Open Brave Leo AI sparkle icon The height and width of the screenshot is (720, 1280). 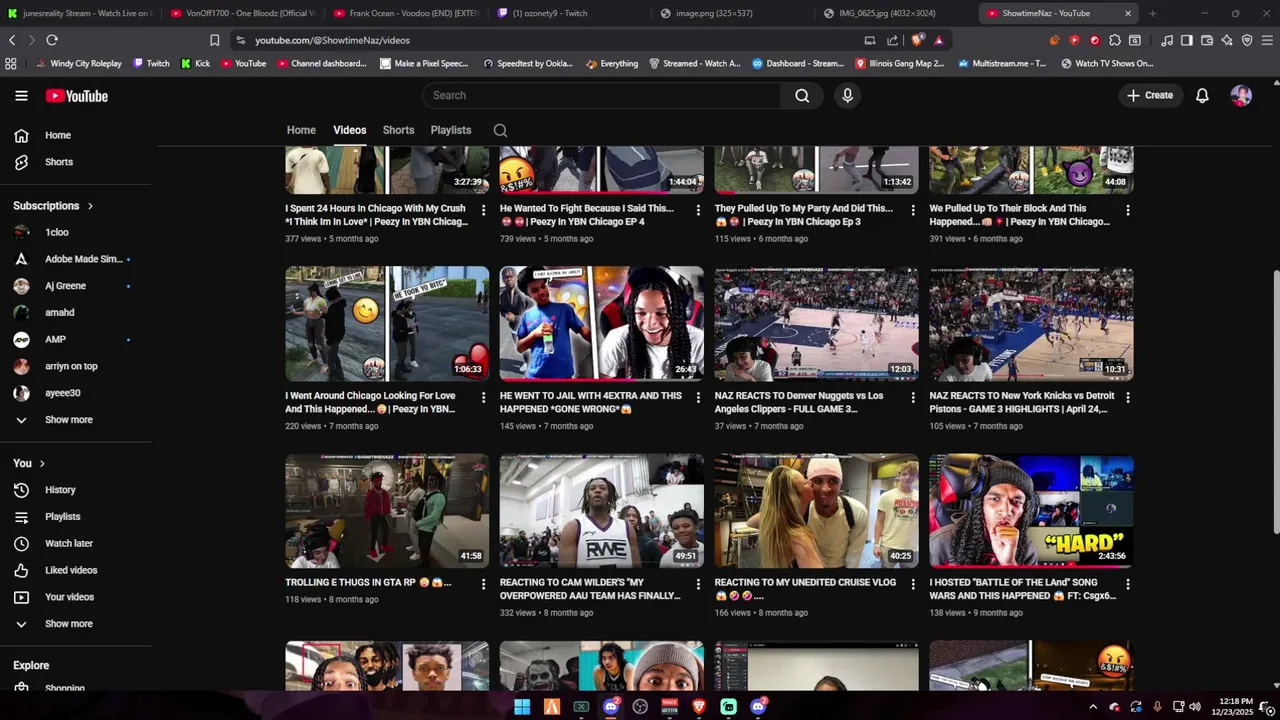[x=1227, y=40]
